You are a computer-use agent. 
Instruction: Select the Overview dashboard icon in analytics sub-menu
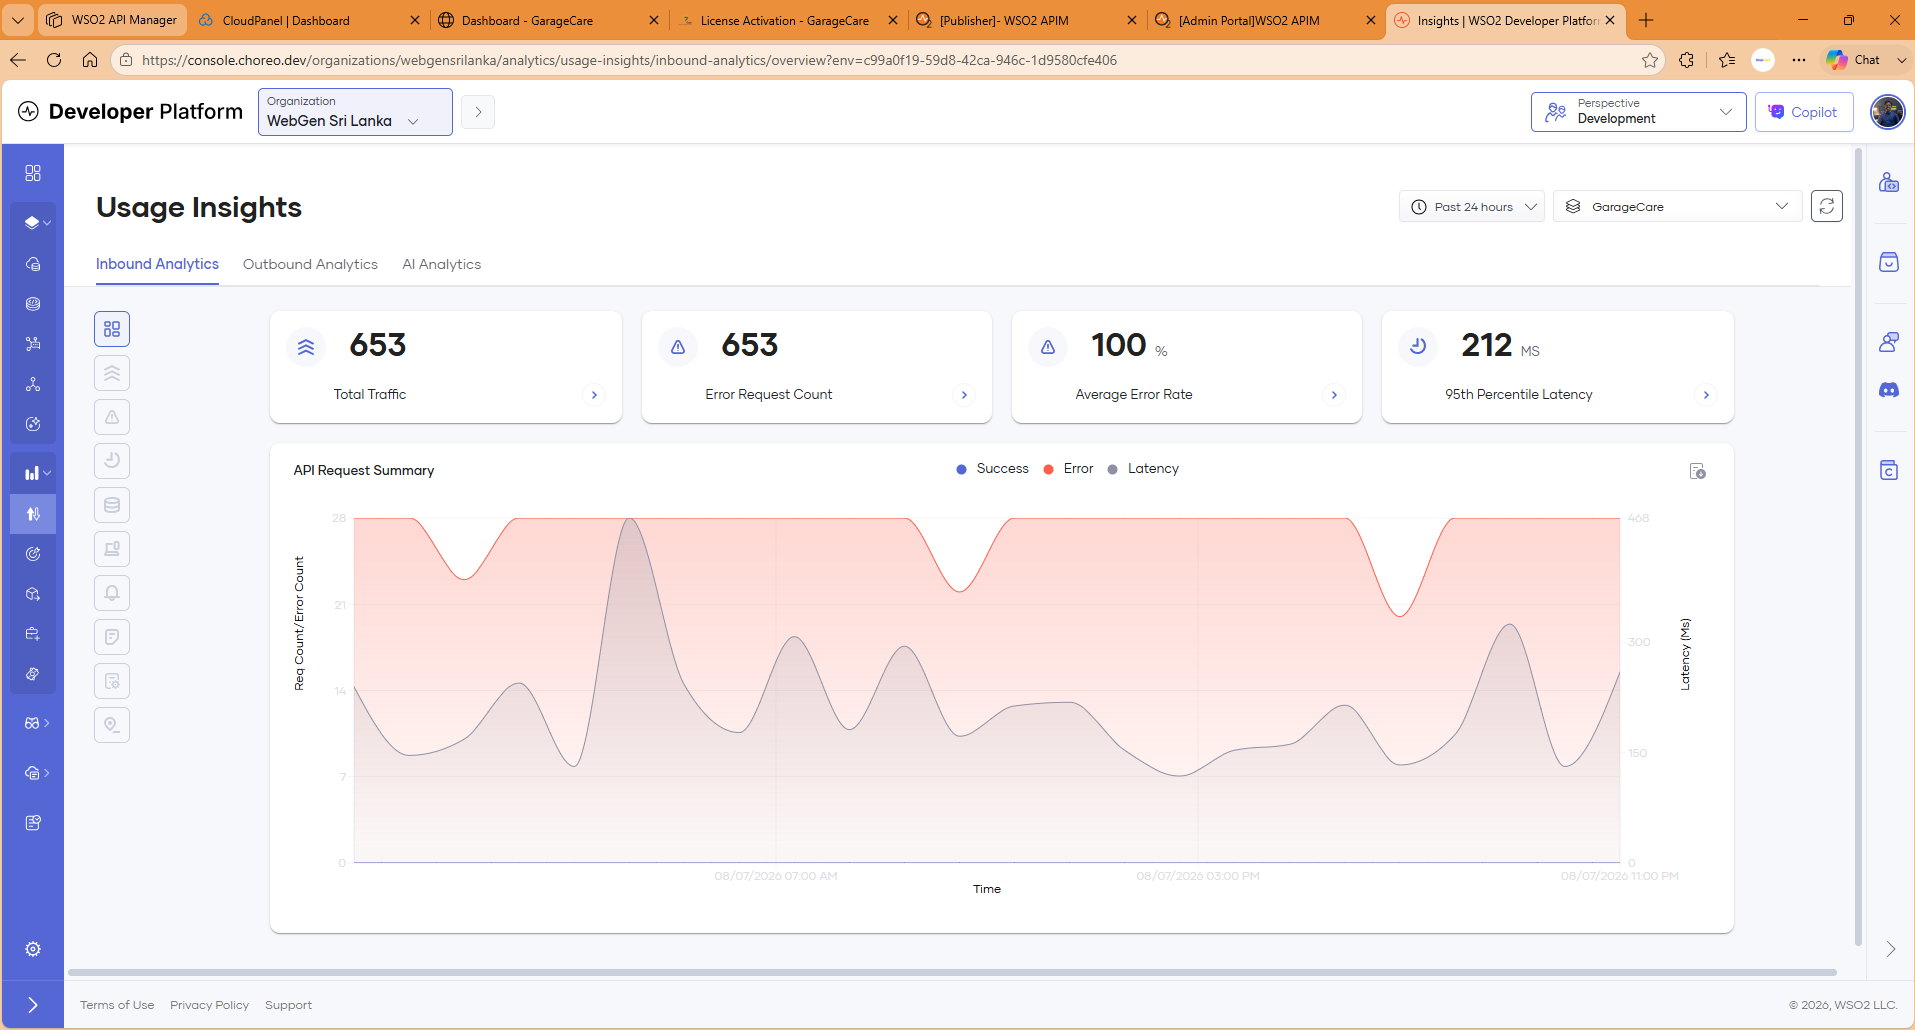point(112,329)
